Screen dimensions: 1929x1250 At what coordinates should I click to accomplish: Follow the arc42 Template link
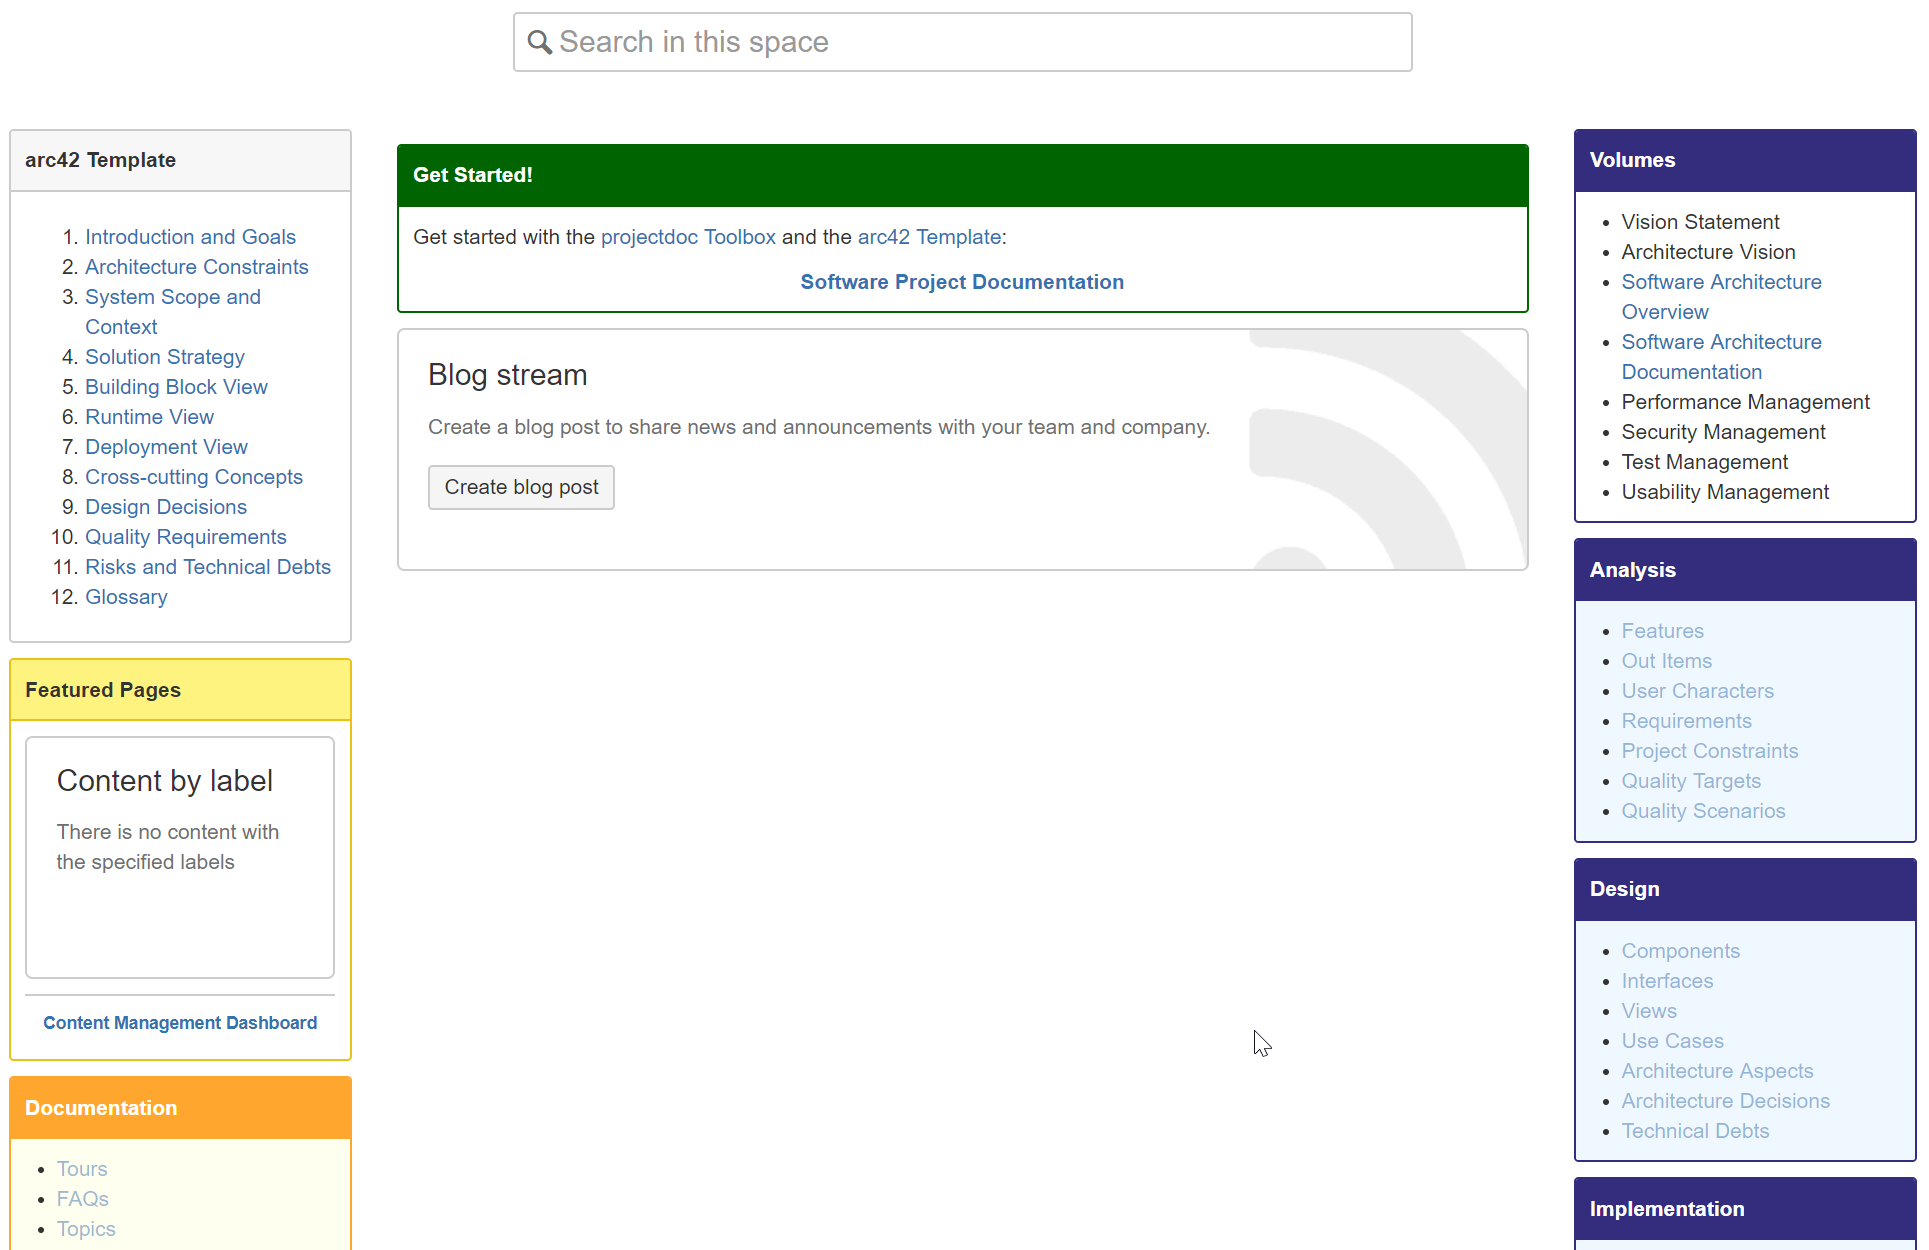(x=929, y=237)
